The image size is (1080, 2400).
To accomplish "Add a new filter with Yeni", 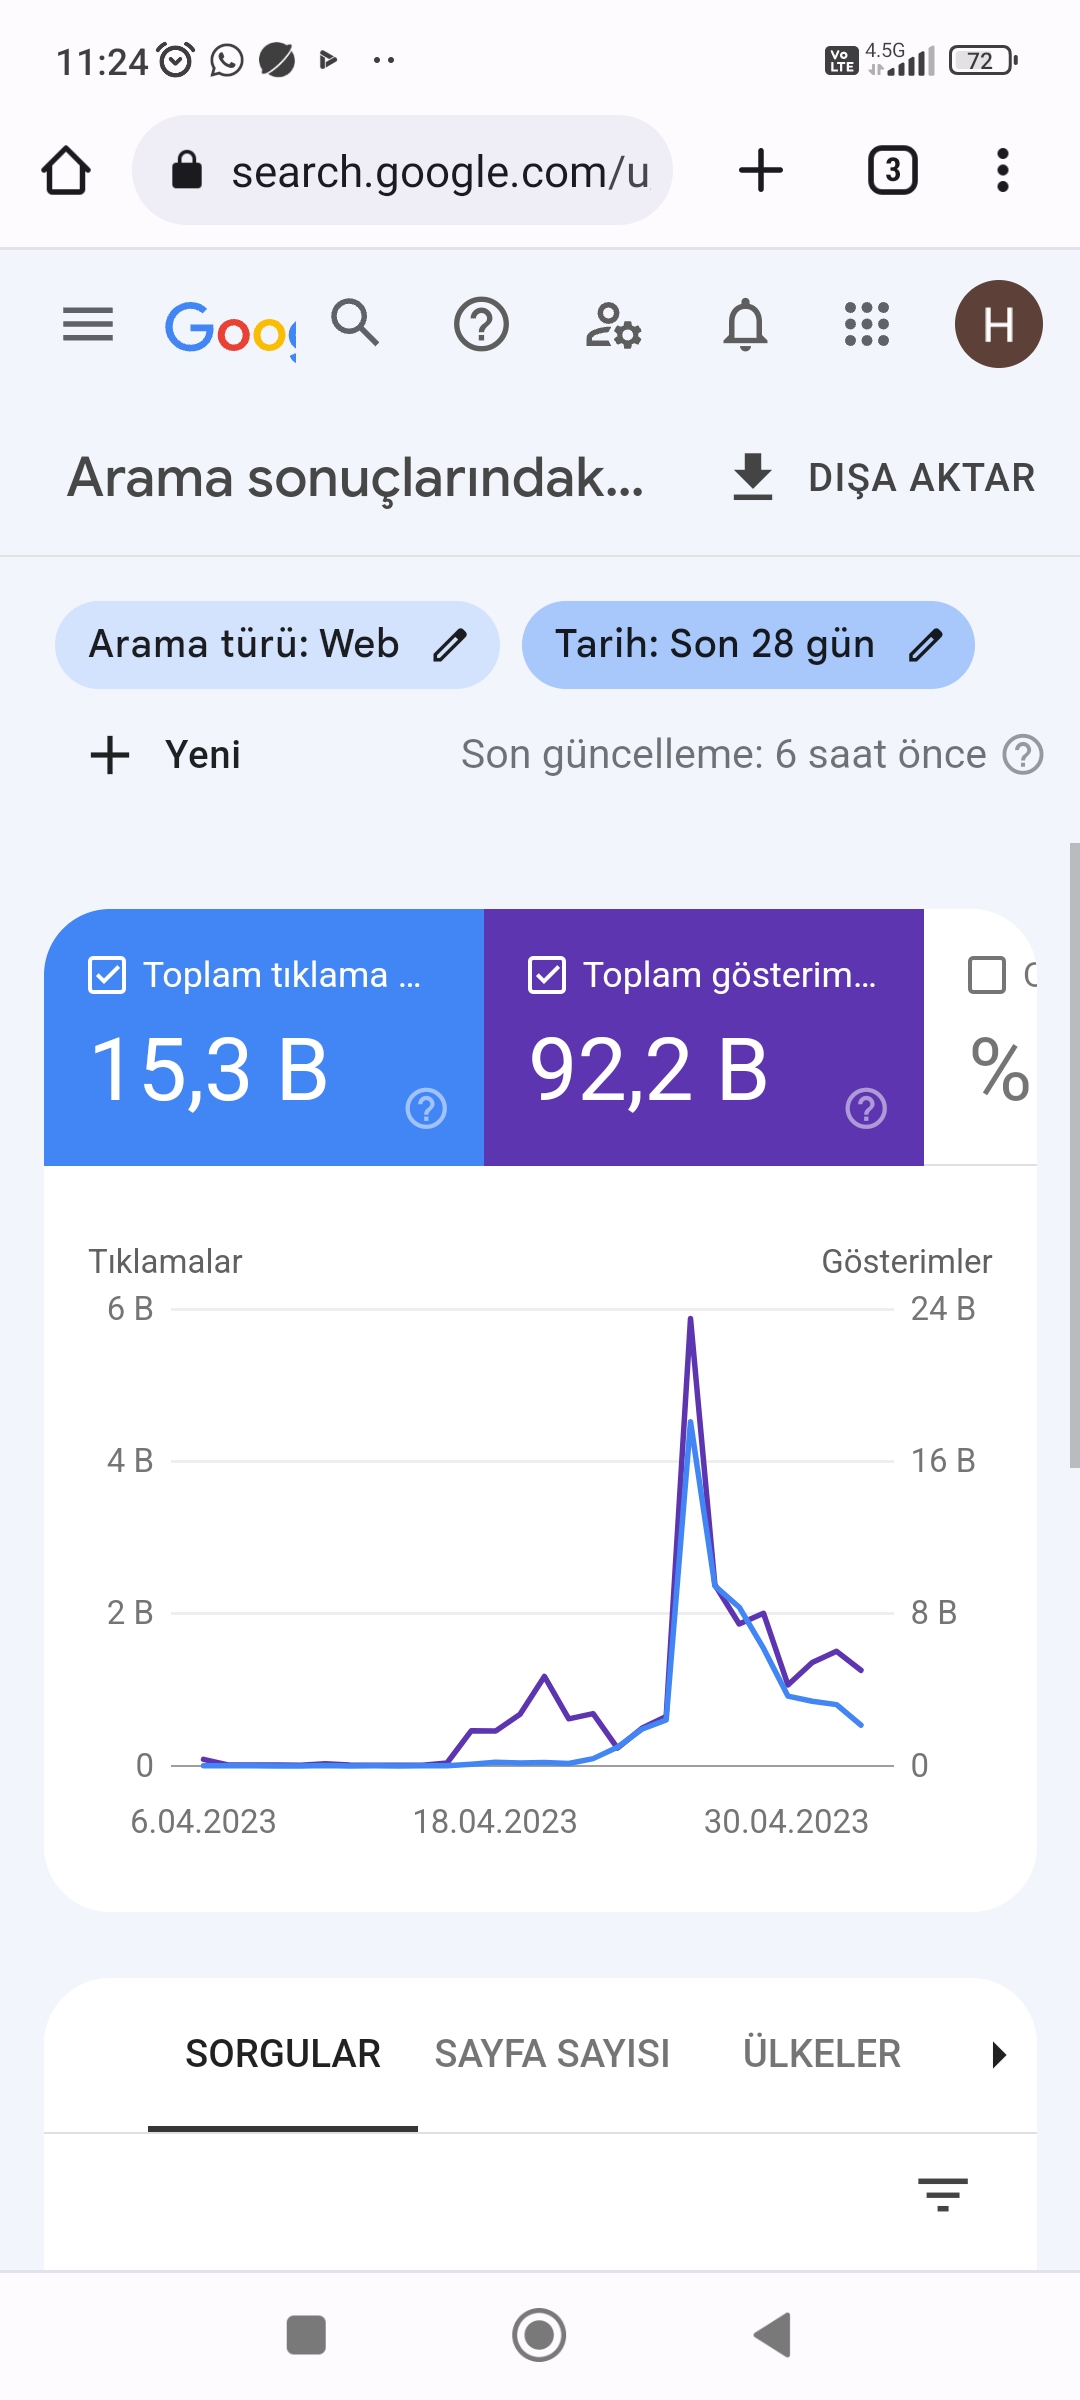I will point(165,755).
